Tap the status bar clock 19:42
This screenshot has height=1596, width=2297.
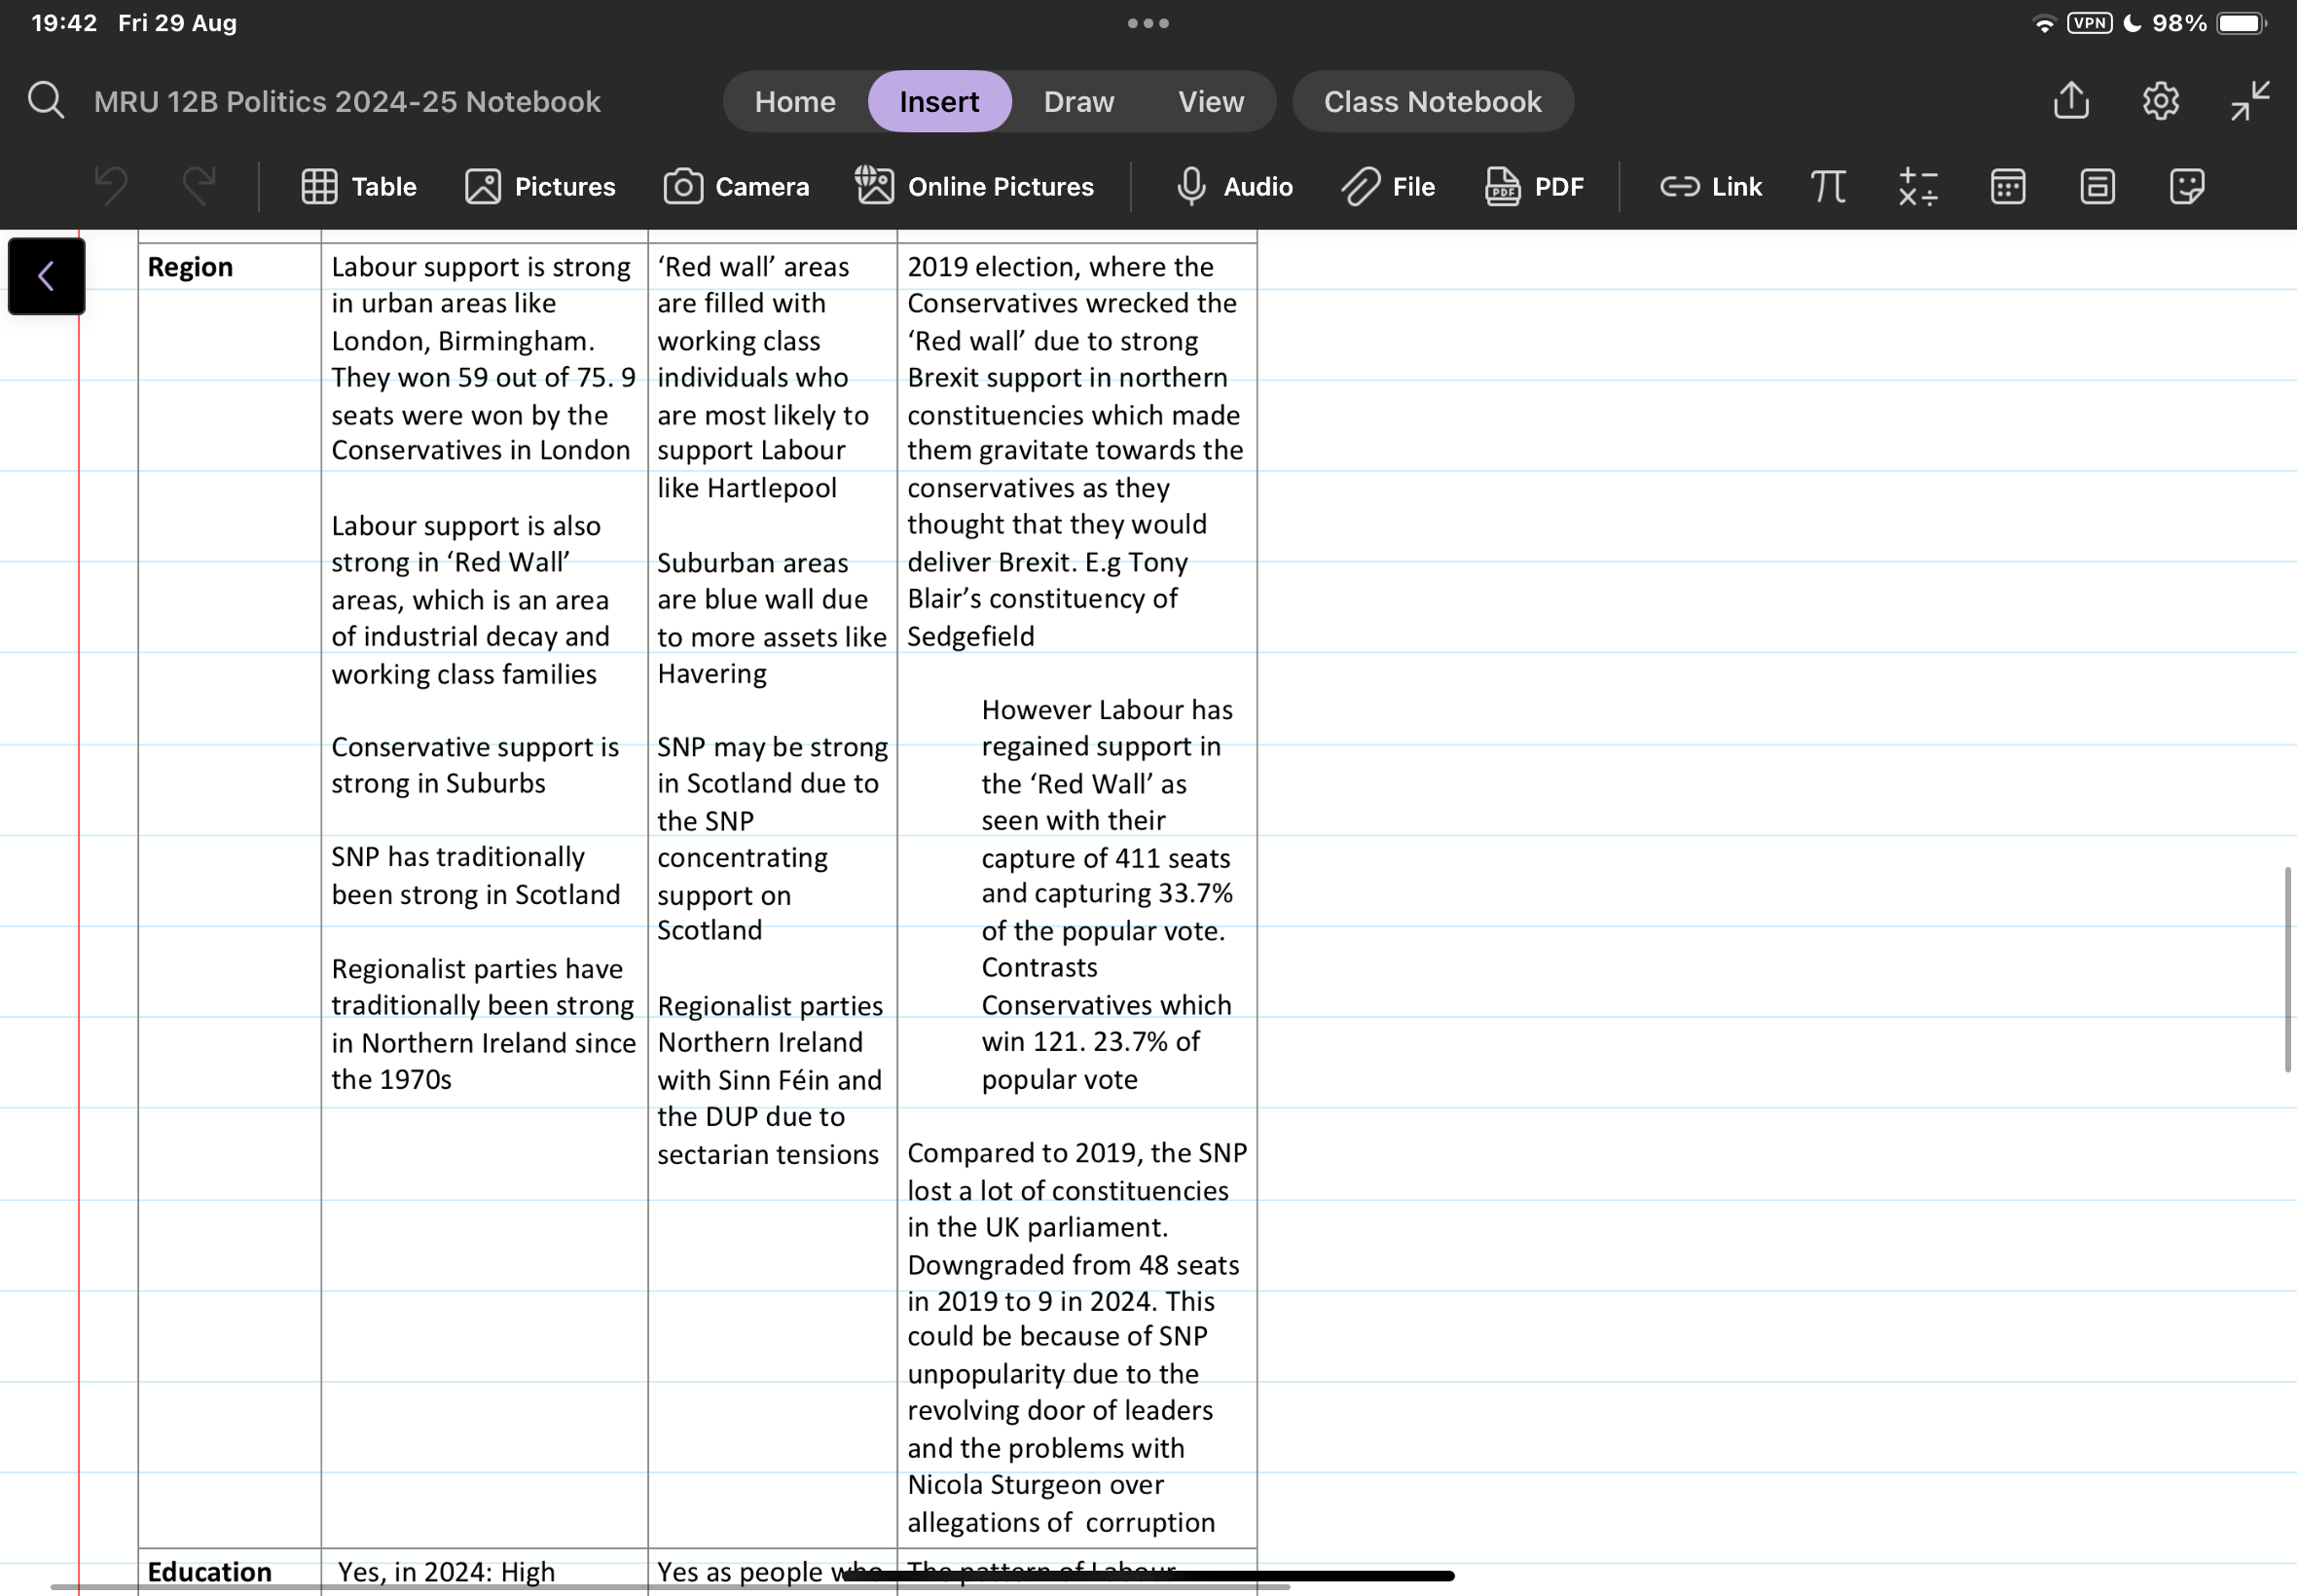[x=64, y=23]
